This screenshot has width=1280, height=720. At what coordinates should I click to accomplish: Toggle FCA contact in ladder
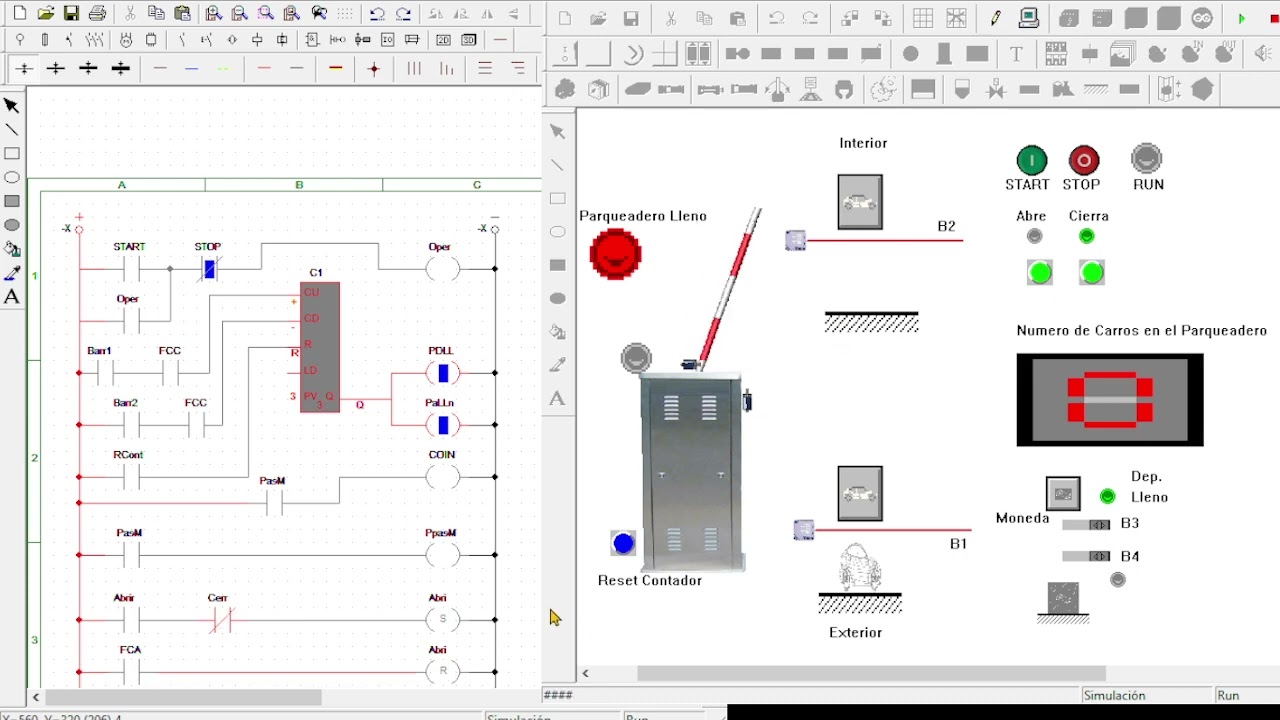pyautogui.click(x=130, y=672)
